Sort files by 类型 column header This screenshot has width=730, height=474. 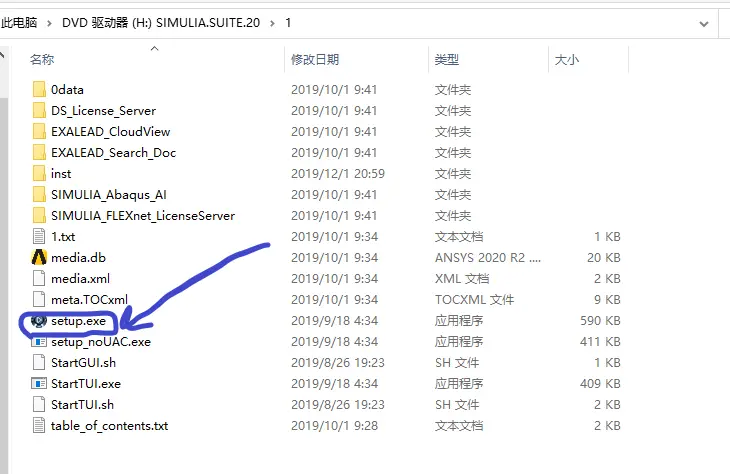[x=446, y=60]
